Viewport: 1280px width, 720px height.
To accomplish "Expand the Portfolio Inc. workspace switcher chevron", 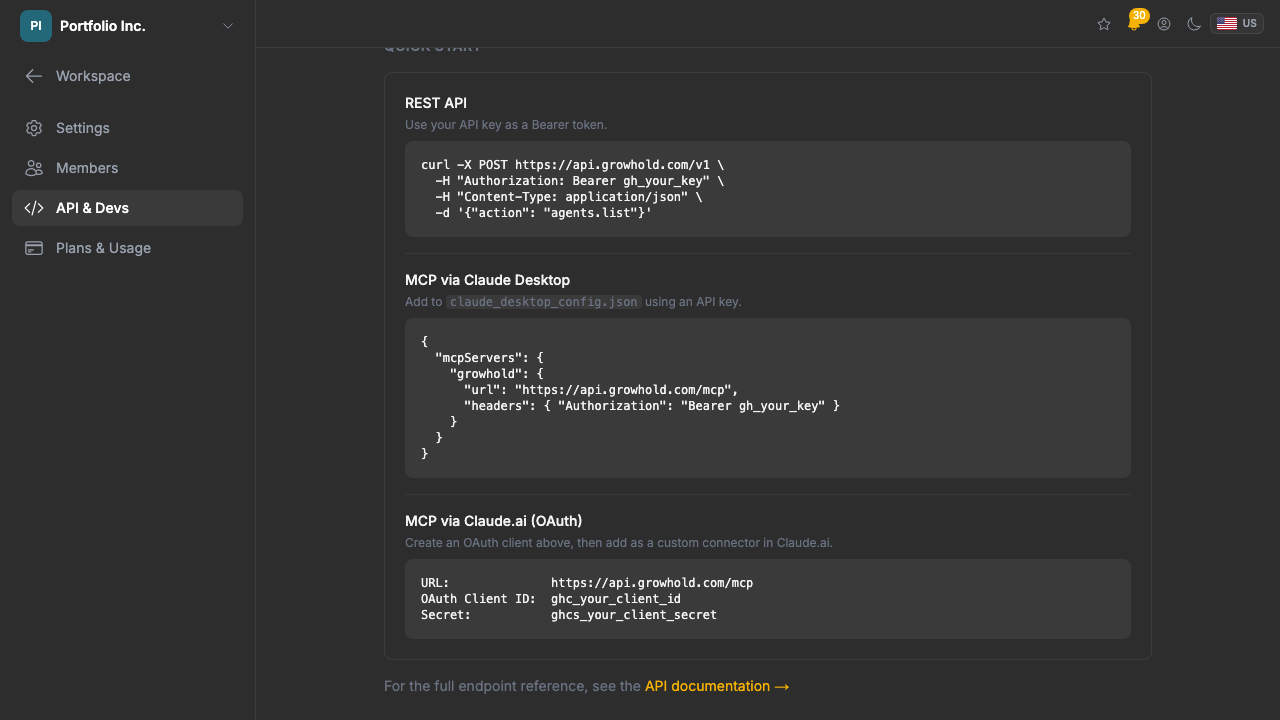I will (x=228, y=26).
